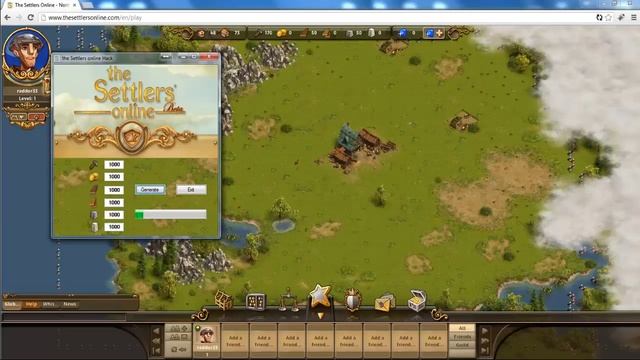Click the green progress bar in hack window
The width and height of the screenshot is (640, 360).
point(171,214)
